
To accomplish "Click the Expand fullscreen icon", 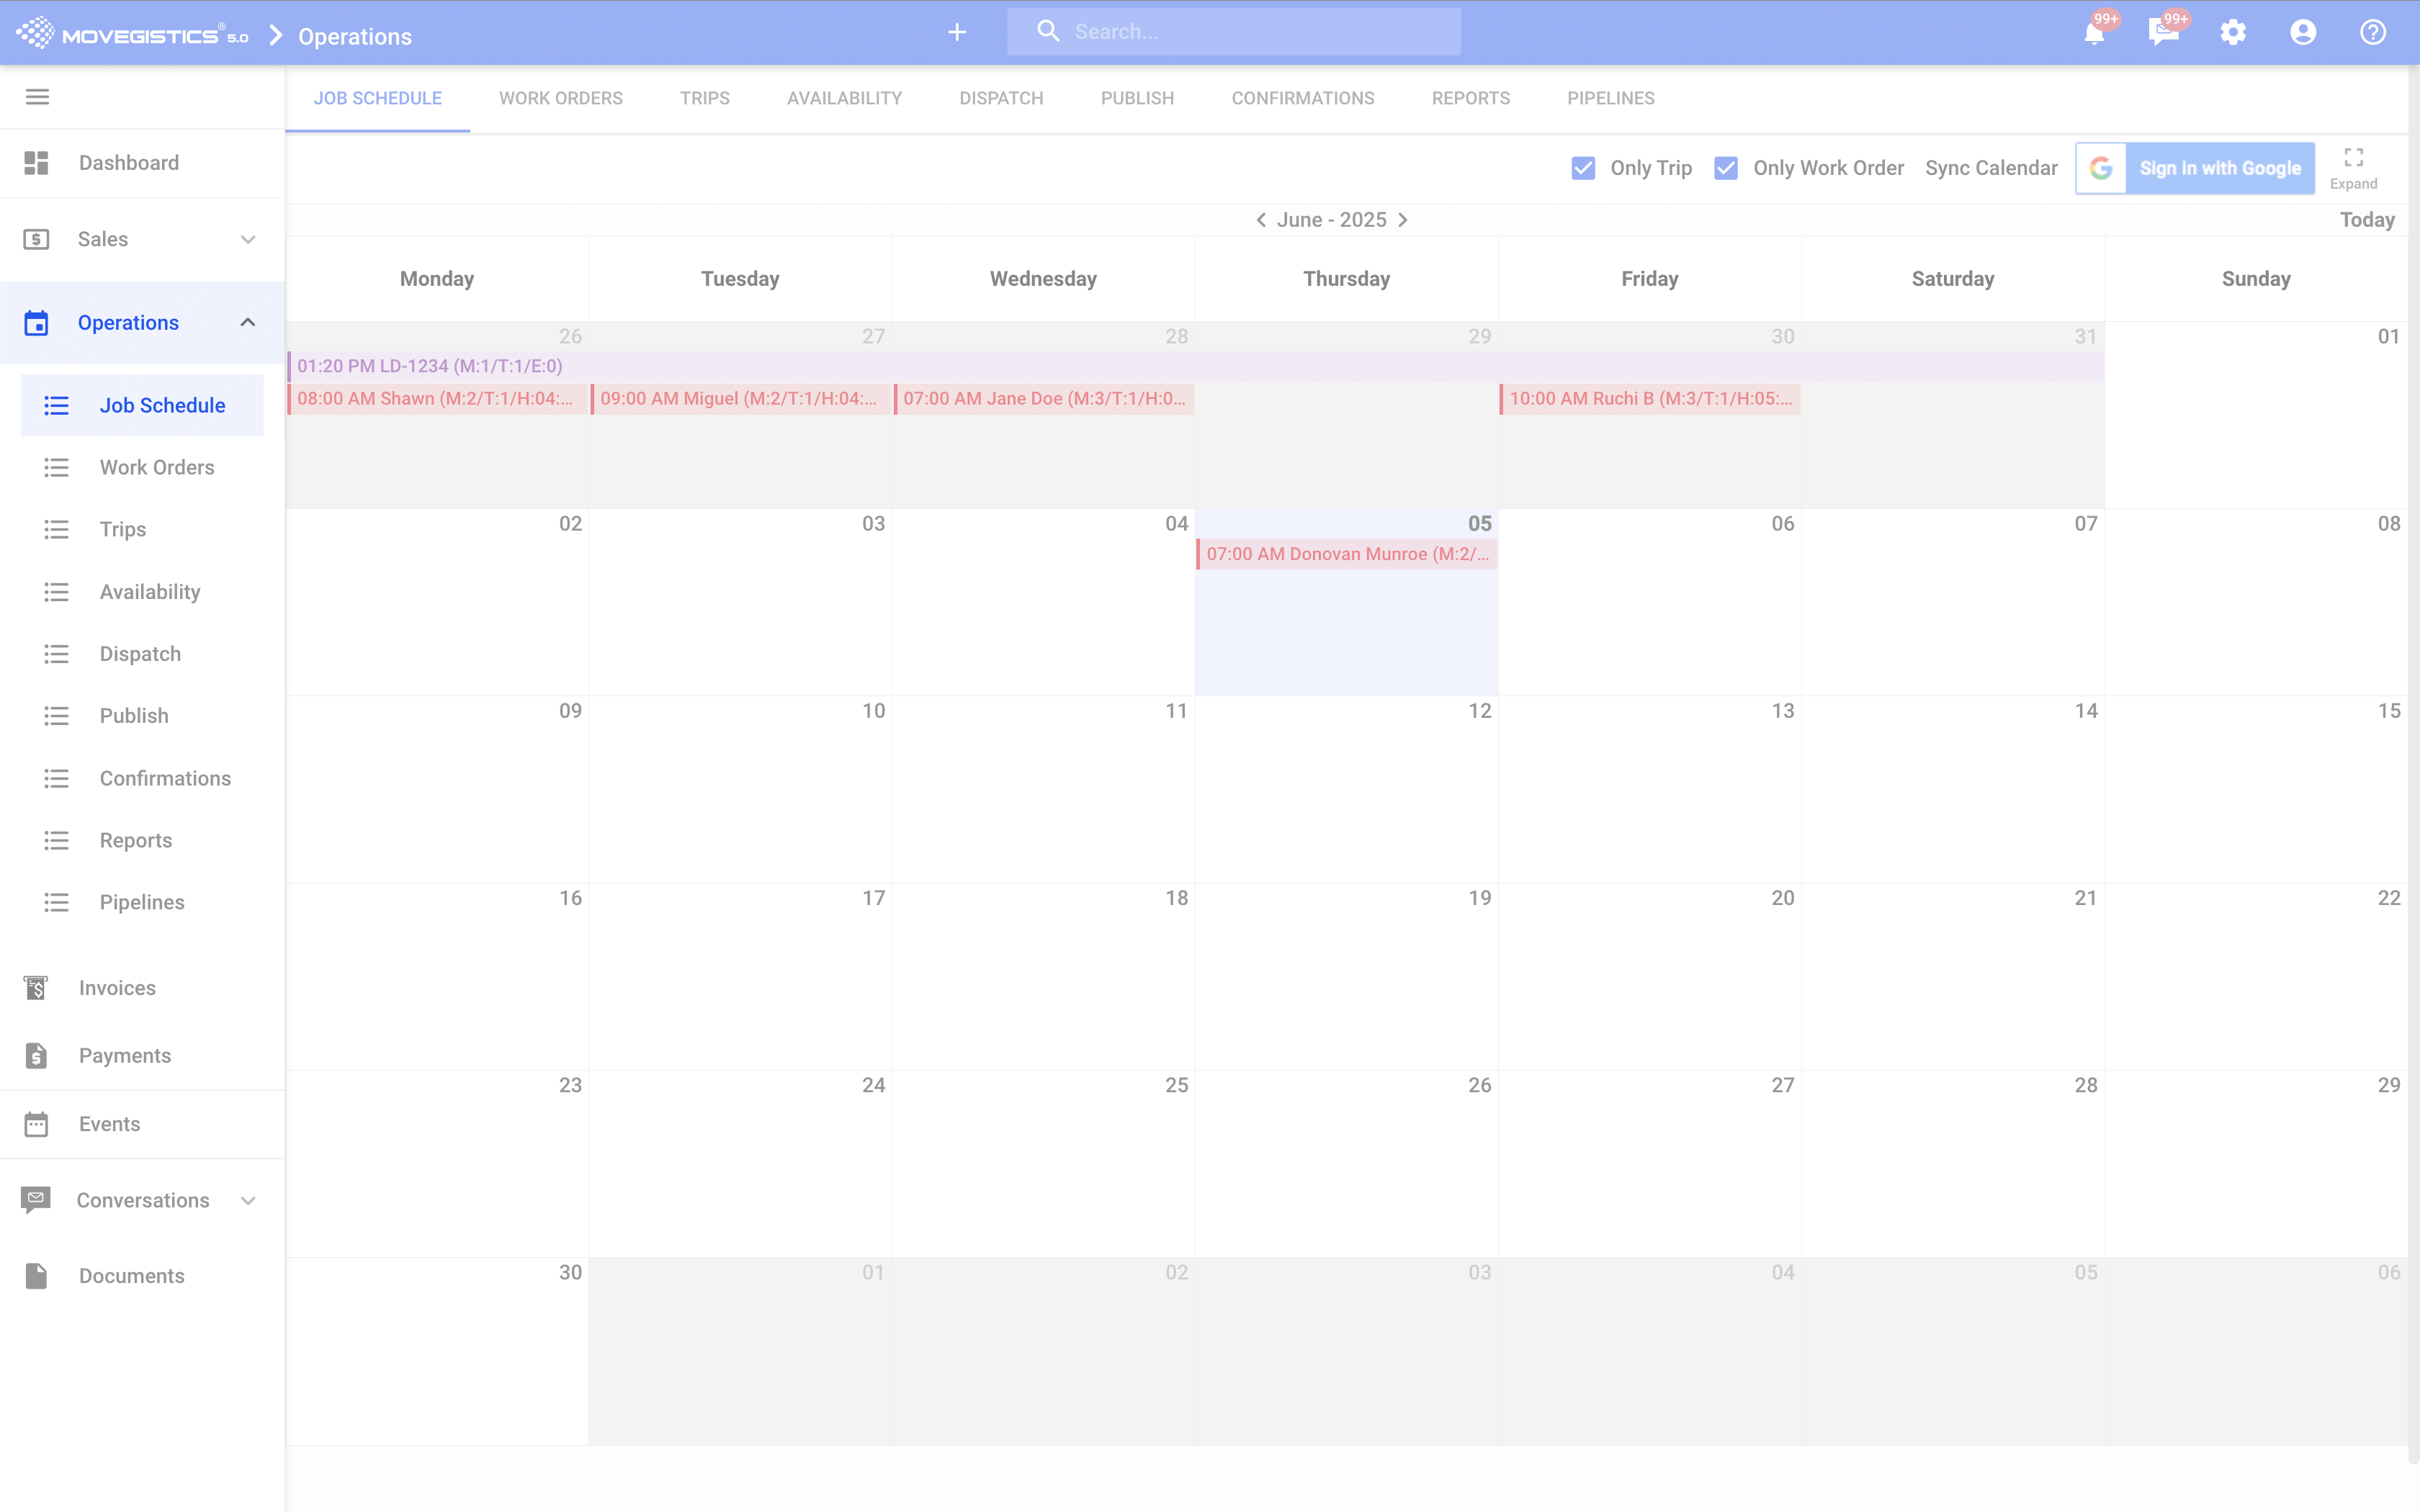I will [2353, 158].
